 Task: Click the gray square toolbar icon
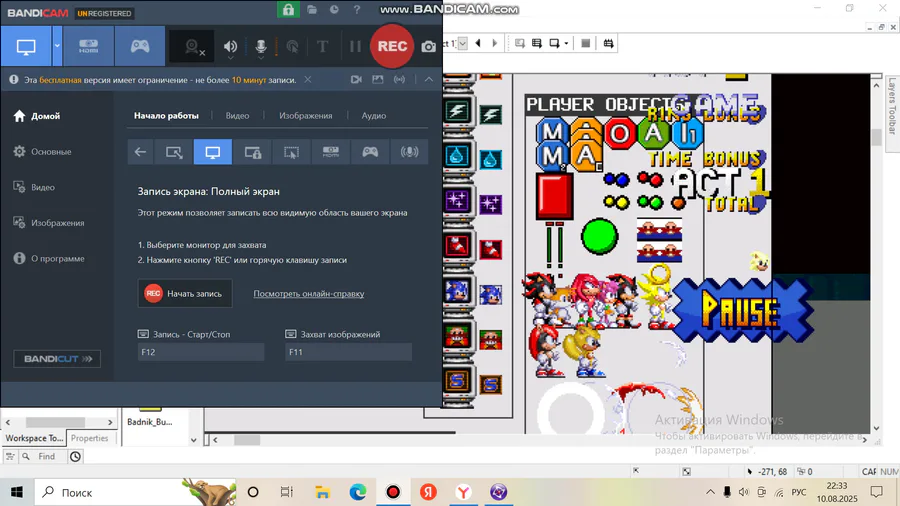(x=585, y=44)
